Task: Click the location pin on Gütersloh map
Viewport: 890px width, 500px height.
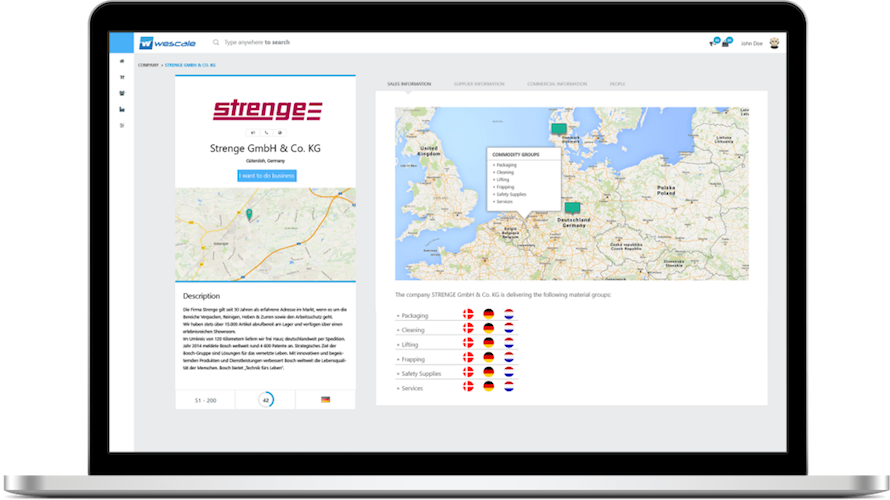Action: point(249,215)
